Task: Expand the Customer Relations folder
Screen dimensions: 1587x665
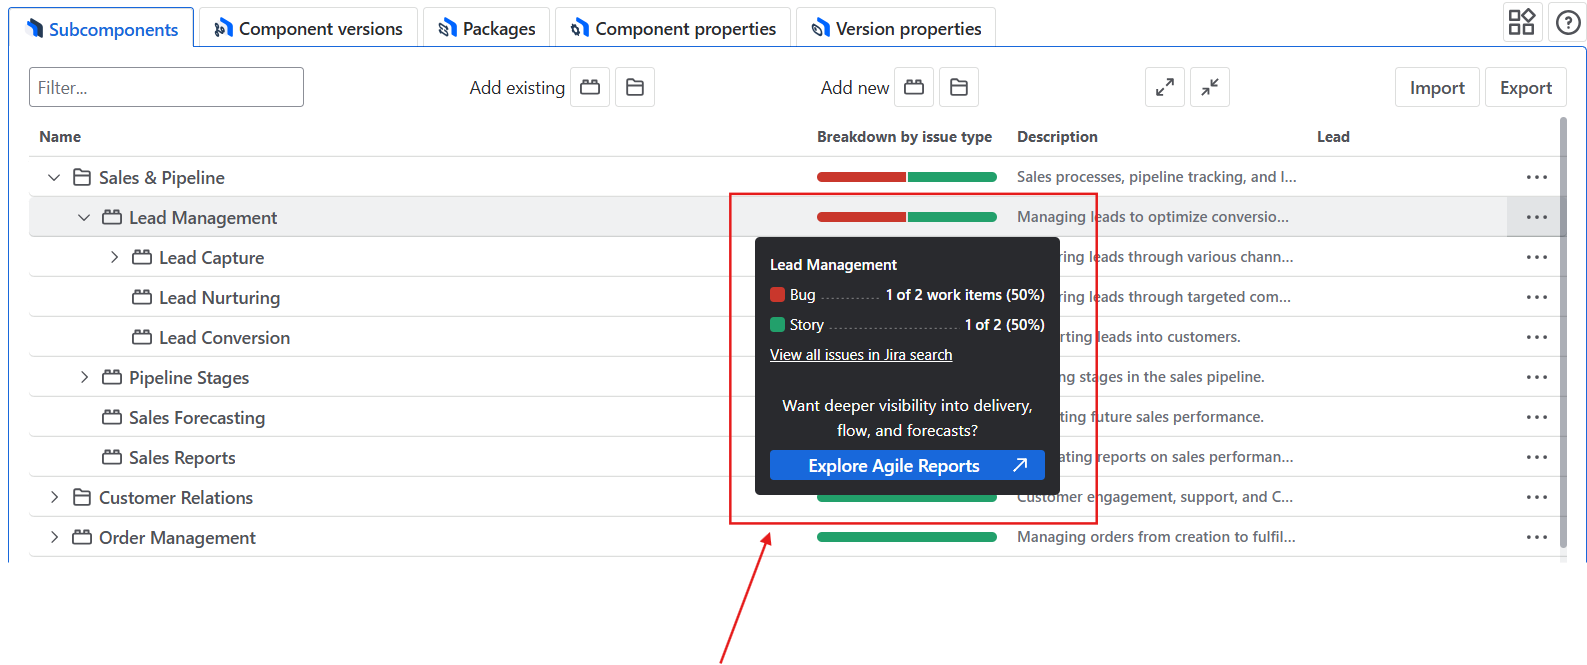Action: click(54, 497)
